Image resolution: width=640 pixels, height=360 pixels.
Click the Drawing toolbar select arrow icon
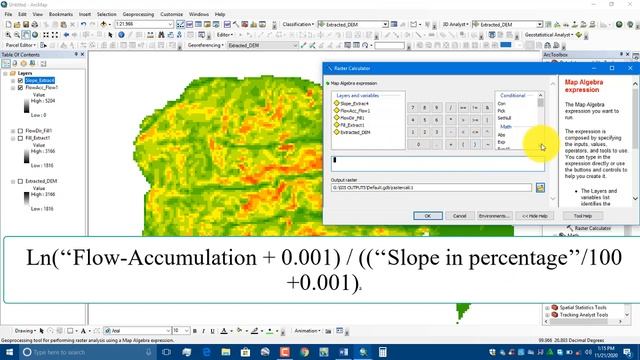(x=41, y=331)
